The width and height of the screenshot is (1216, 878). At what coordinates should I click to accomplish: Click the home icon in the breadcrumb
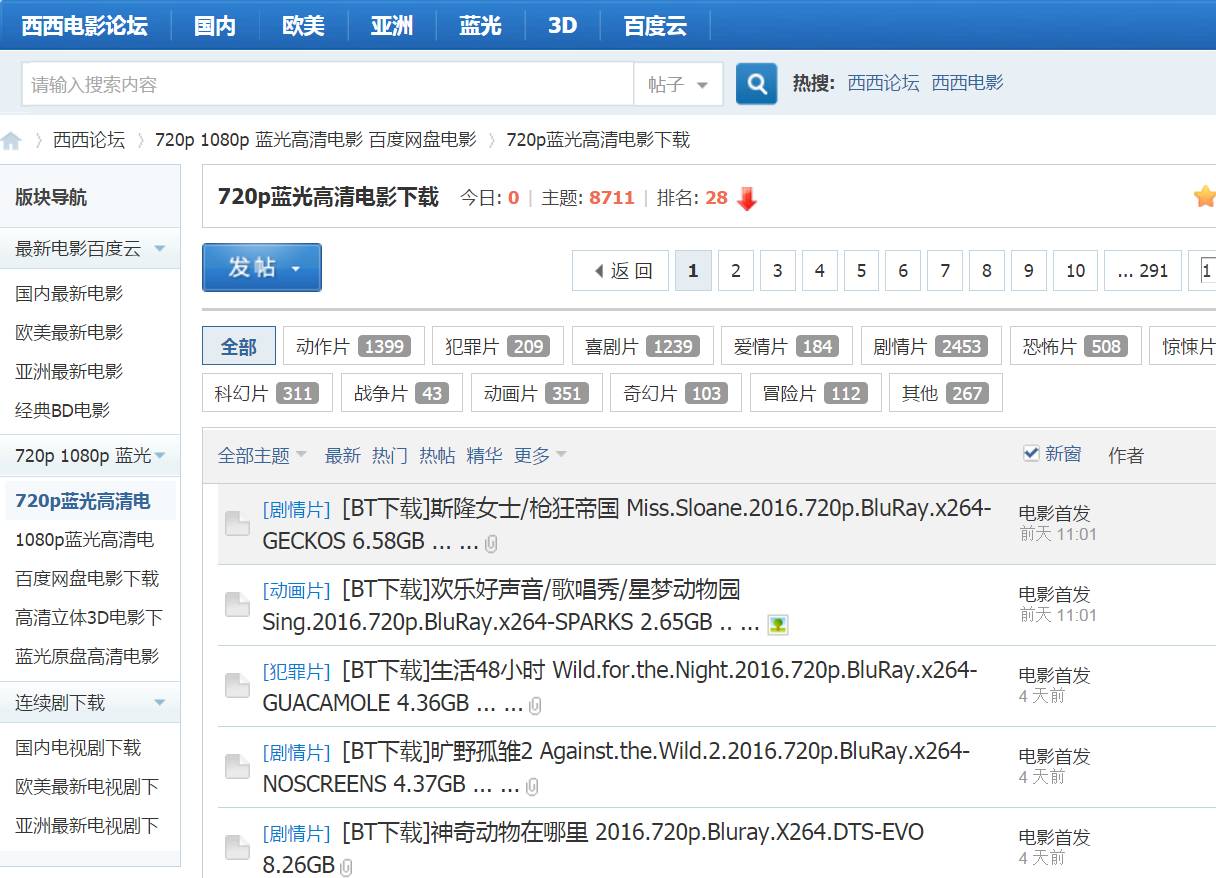point(10,140)
